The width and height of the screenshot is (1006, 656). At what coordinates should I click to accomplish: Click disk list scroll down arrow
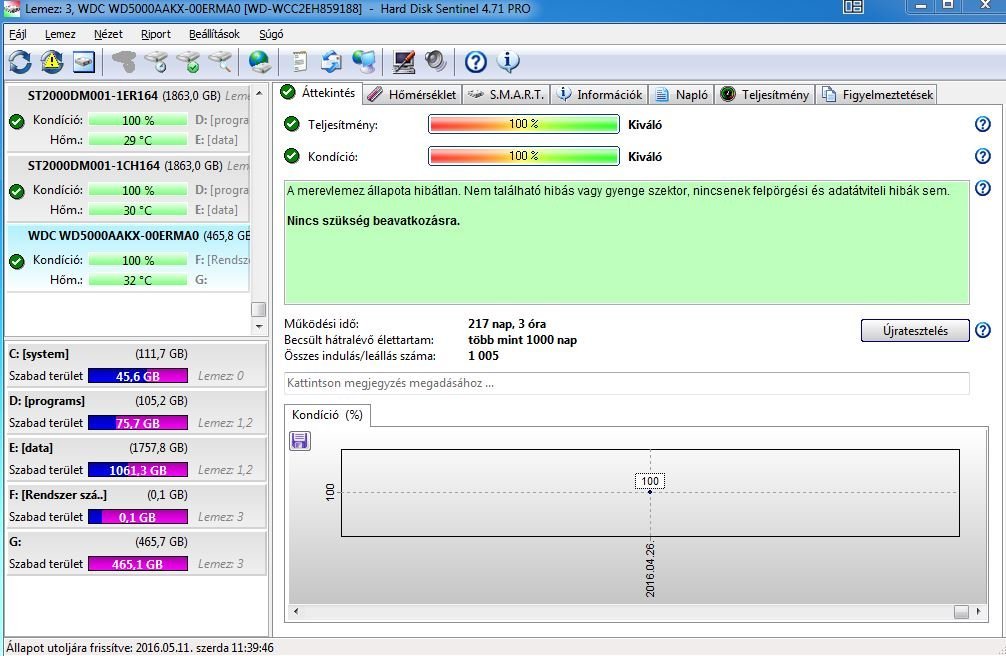259,326
